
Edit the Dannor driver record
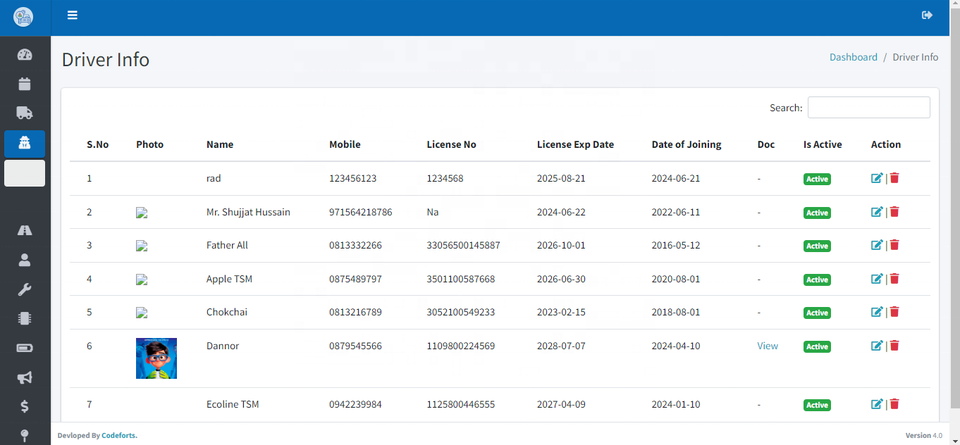877,346
